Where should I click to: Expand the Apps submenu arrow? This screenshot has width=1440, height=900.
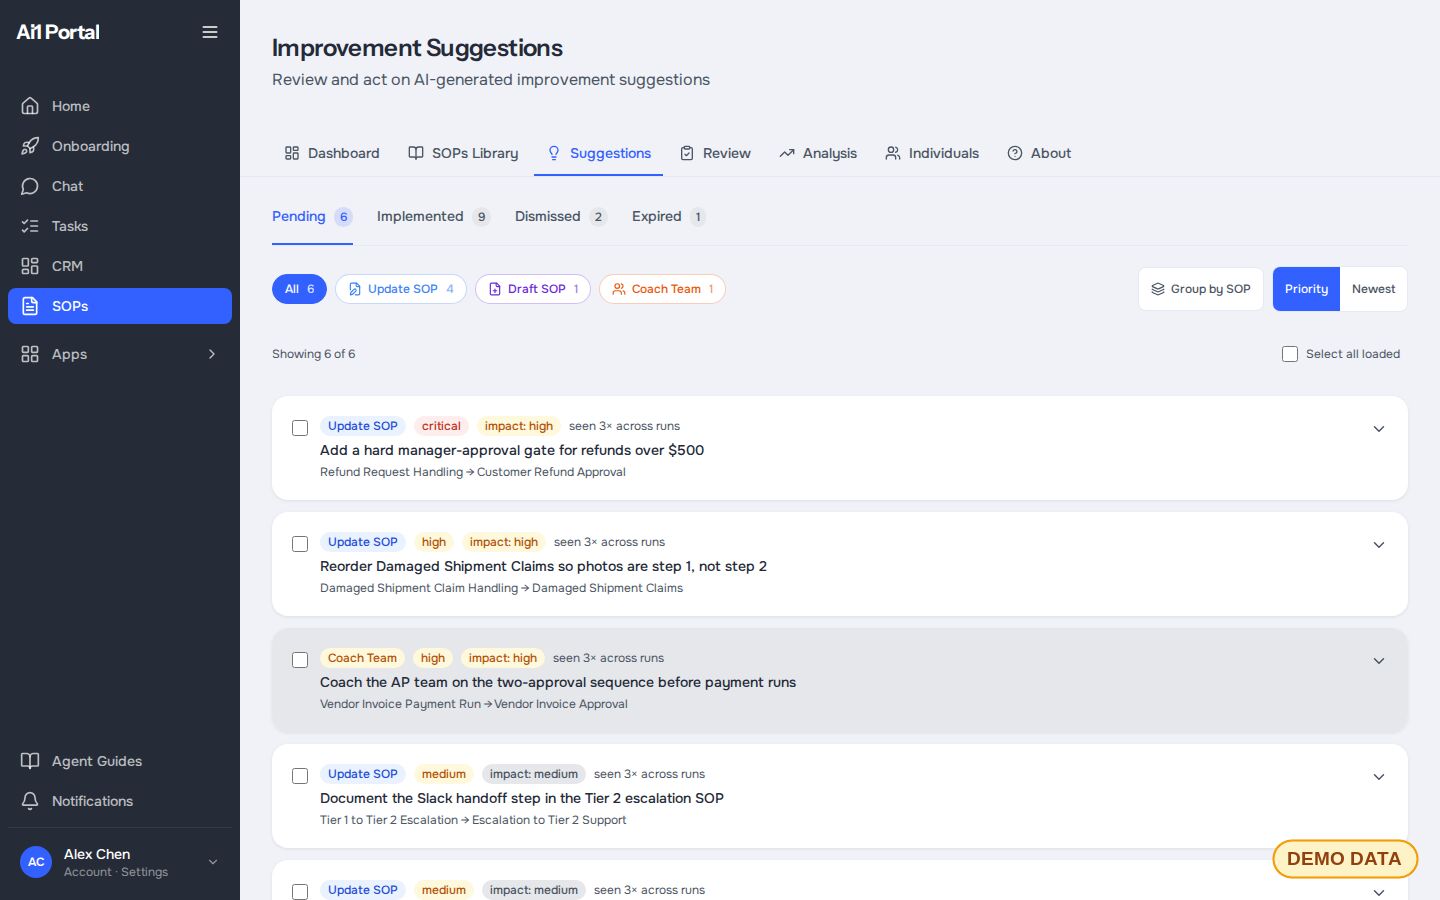click(x=212, y=354)
